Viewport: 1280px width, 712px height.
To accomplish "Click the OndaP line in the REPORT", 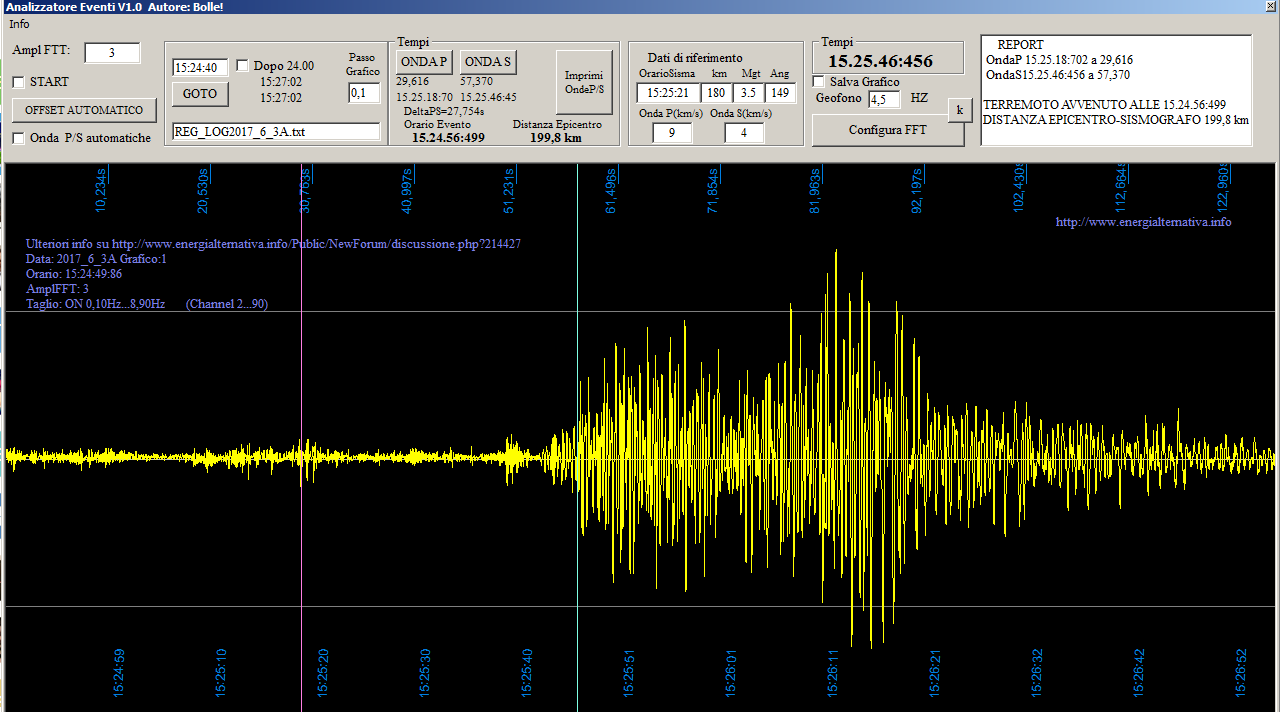I will pyautogui.click(x=1059, y=60).
